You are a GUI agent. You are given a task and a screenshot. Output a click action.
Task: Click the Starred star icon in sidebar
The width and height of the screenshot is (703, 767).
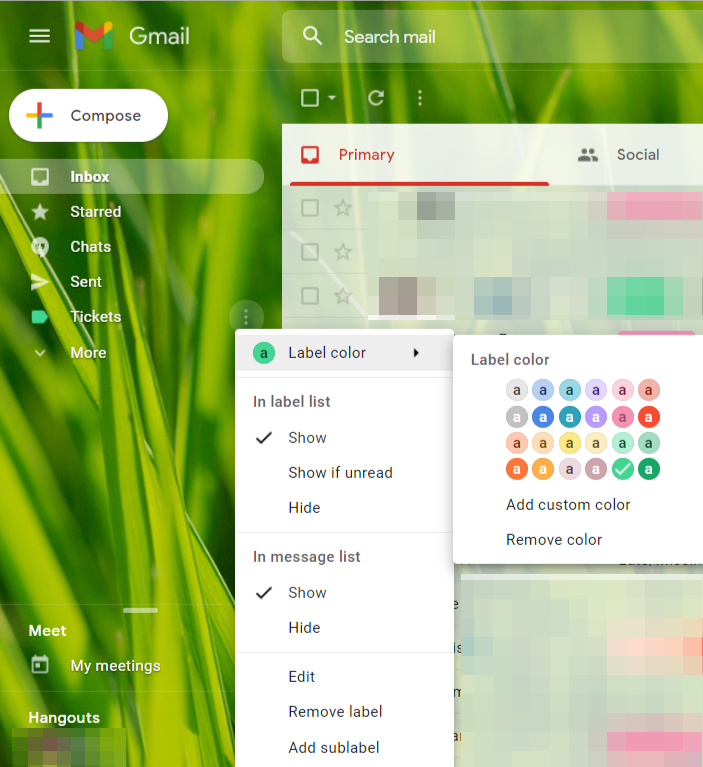coord(40,212)
